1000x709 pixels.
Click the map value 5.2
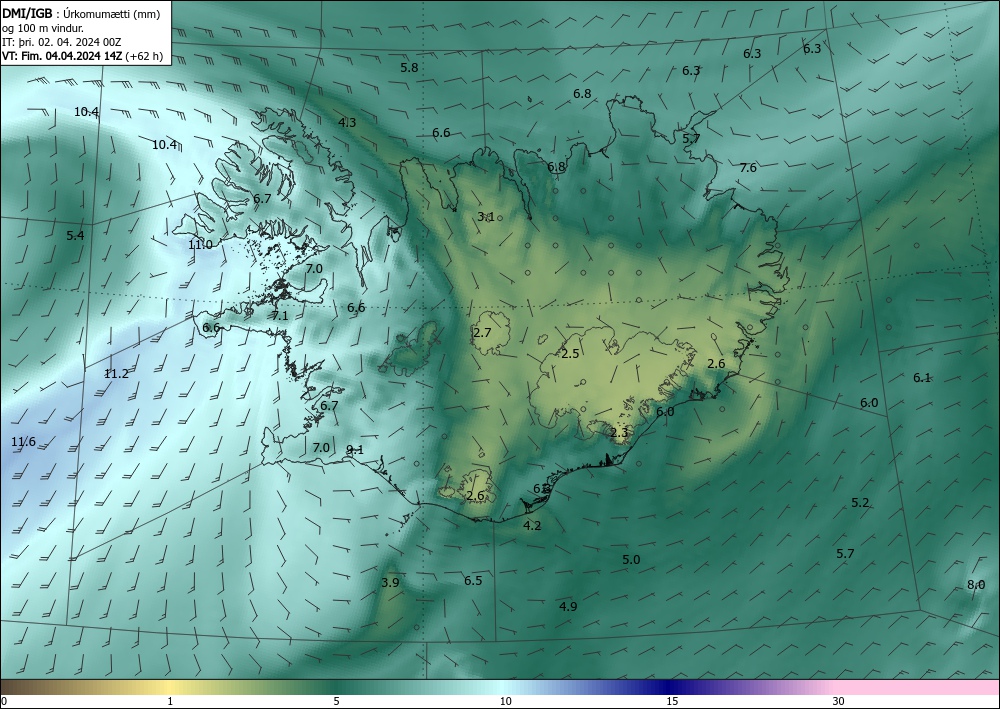860,502
